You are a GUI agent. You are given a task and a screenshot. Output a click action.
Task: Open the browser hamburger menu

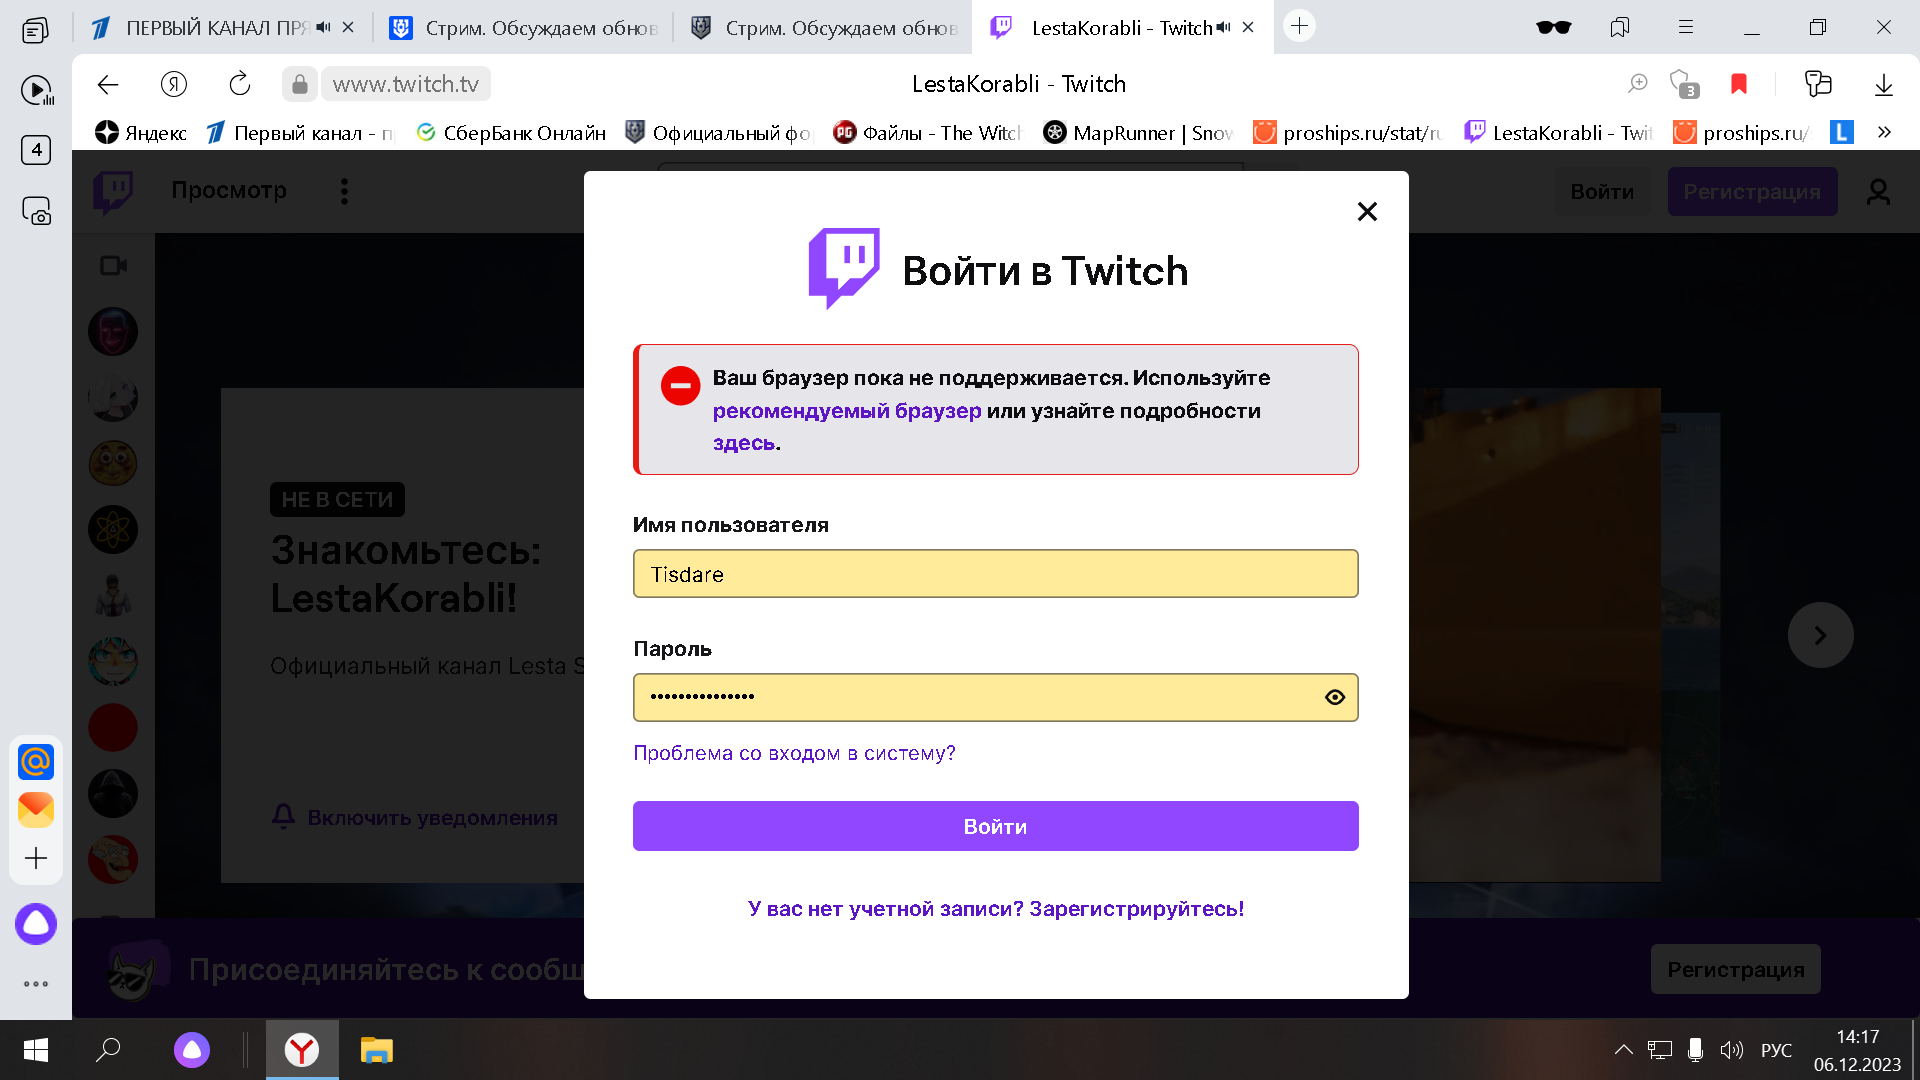1686,27
